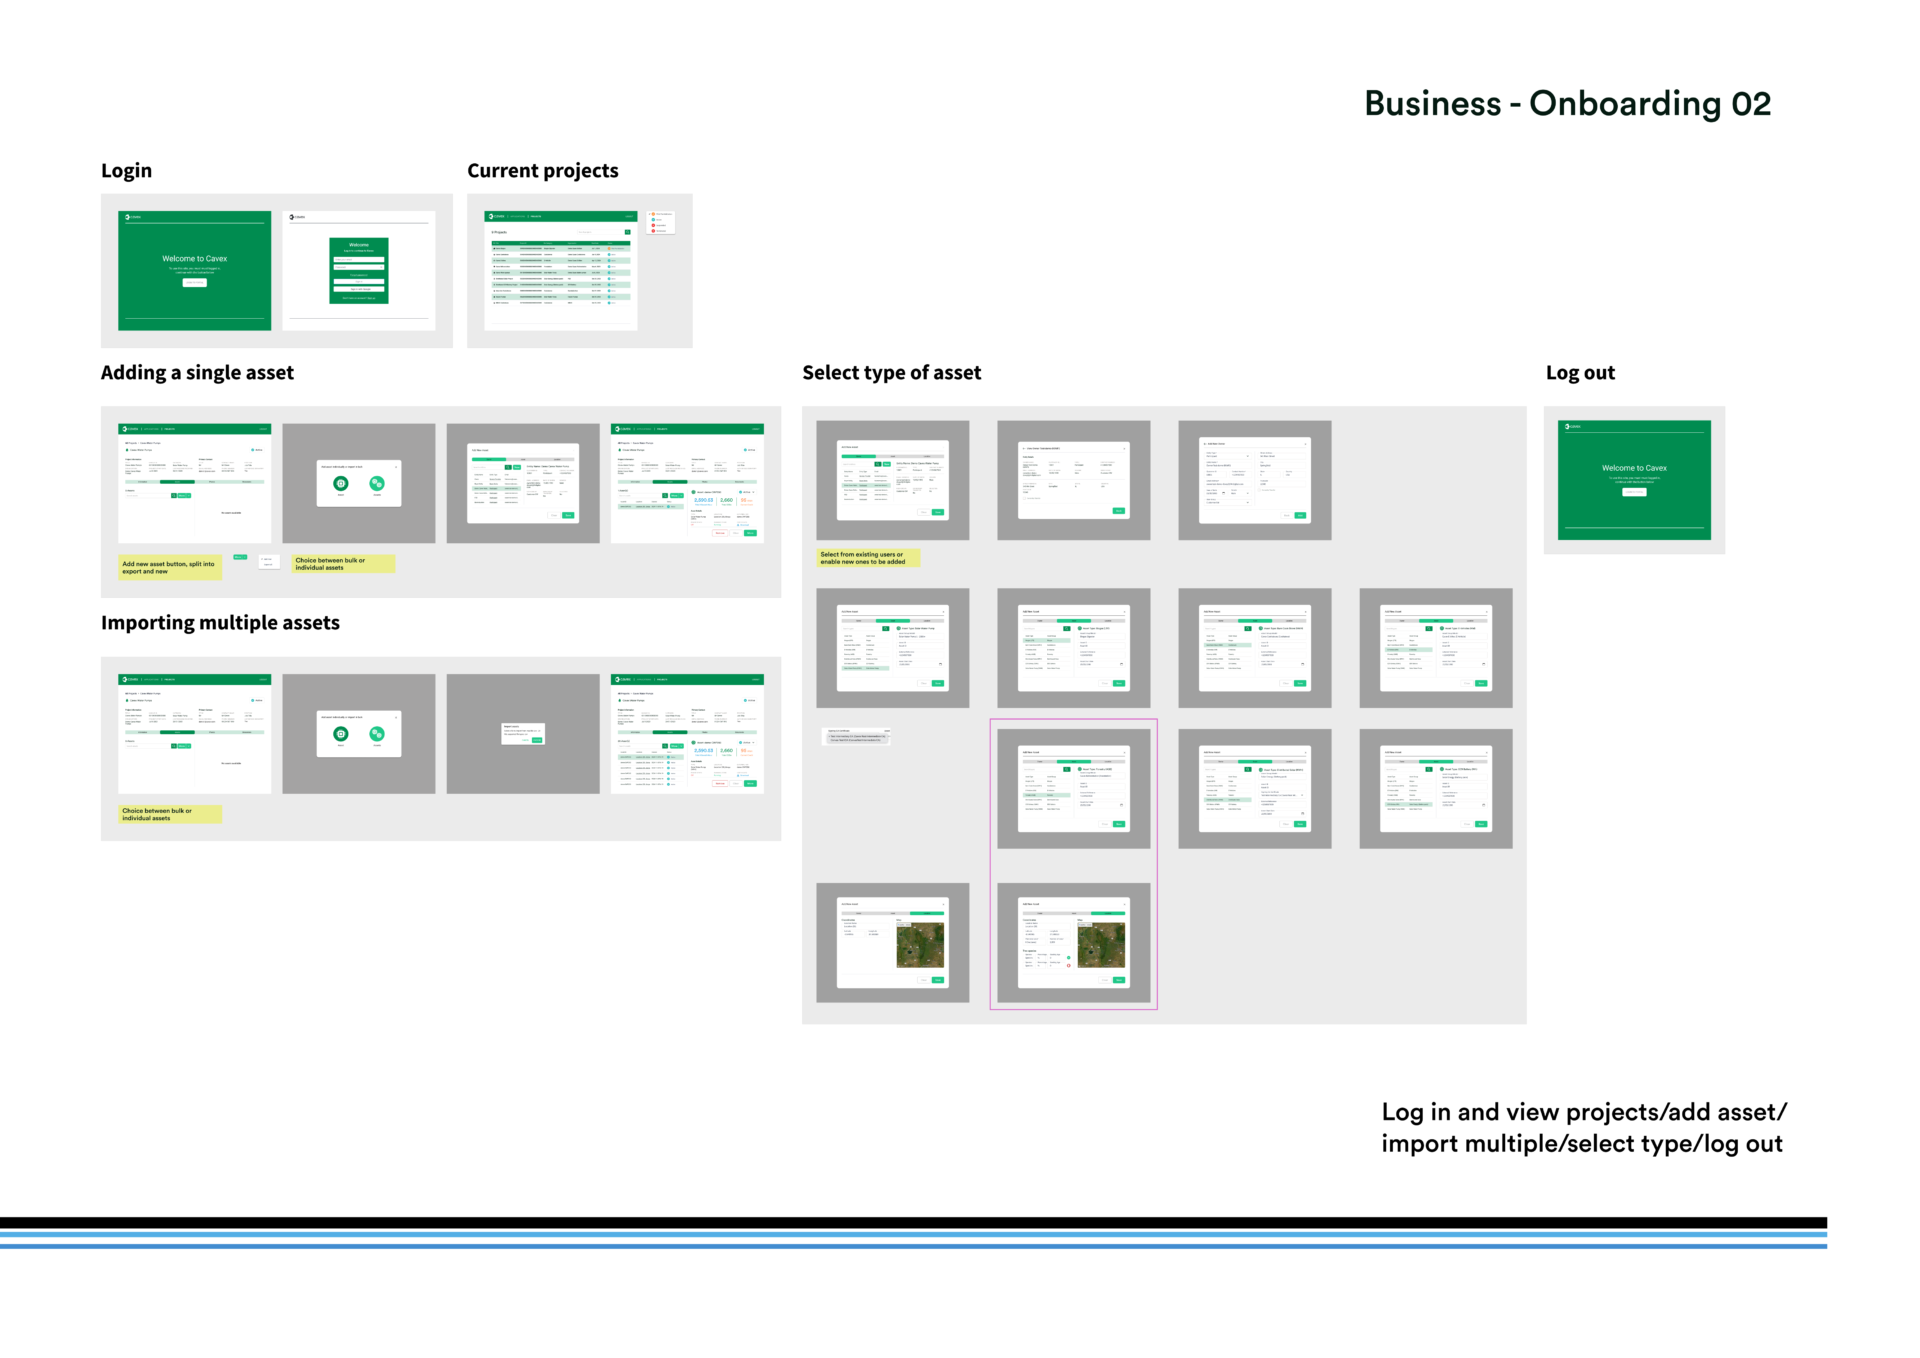Click Next in the tree species map dialog
This screenshot has height=1358, width=1920.
[x=1119, y=980]
